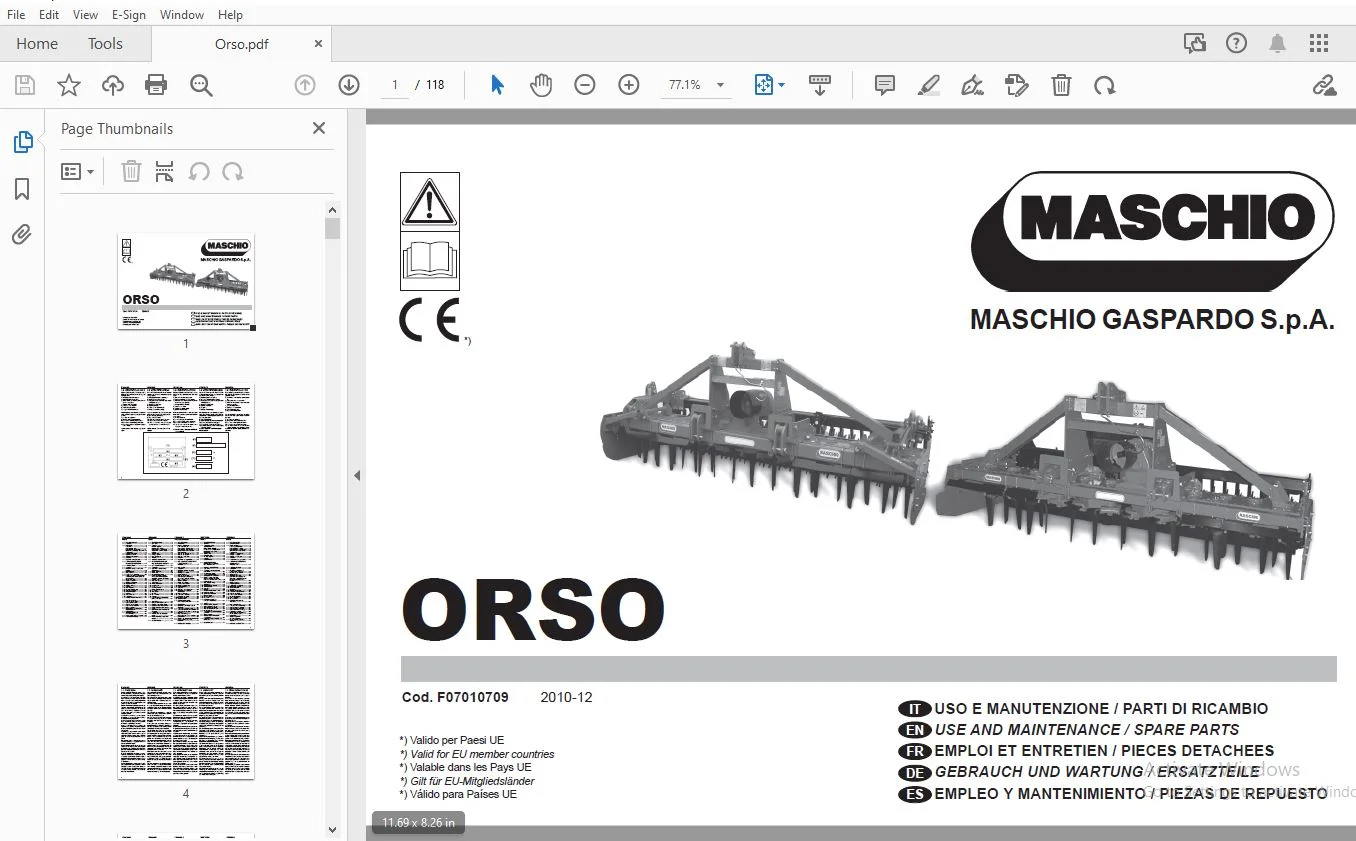This screenshot has width=1356, height=841.
Task: Print the Orso.pdf document
Action: click(156, 86)
